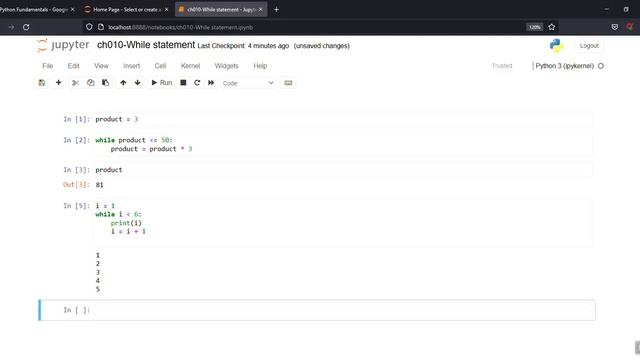Screen dimensions: 640x360
Task: Click the output value 81
Action: point(100,185)
